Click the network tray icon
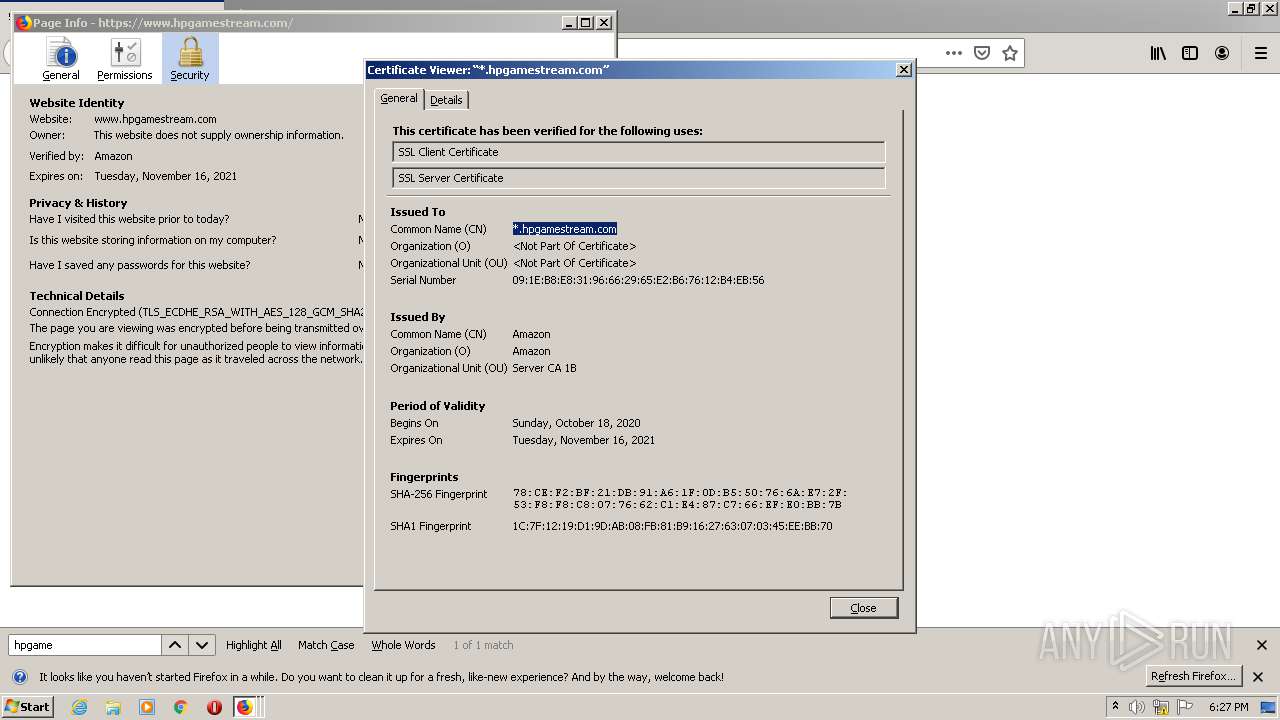Viewport: 1280px width, 720px height. [x=1161, y=707]
